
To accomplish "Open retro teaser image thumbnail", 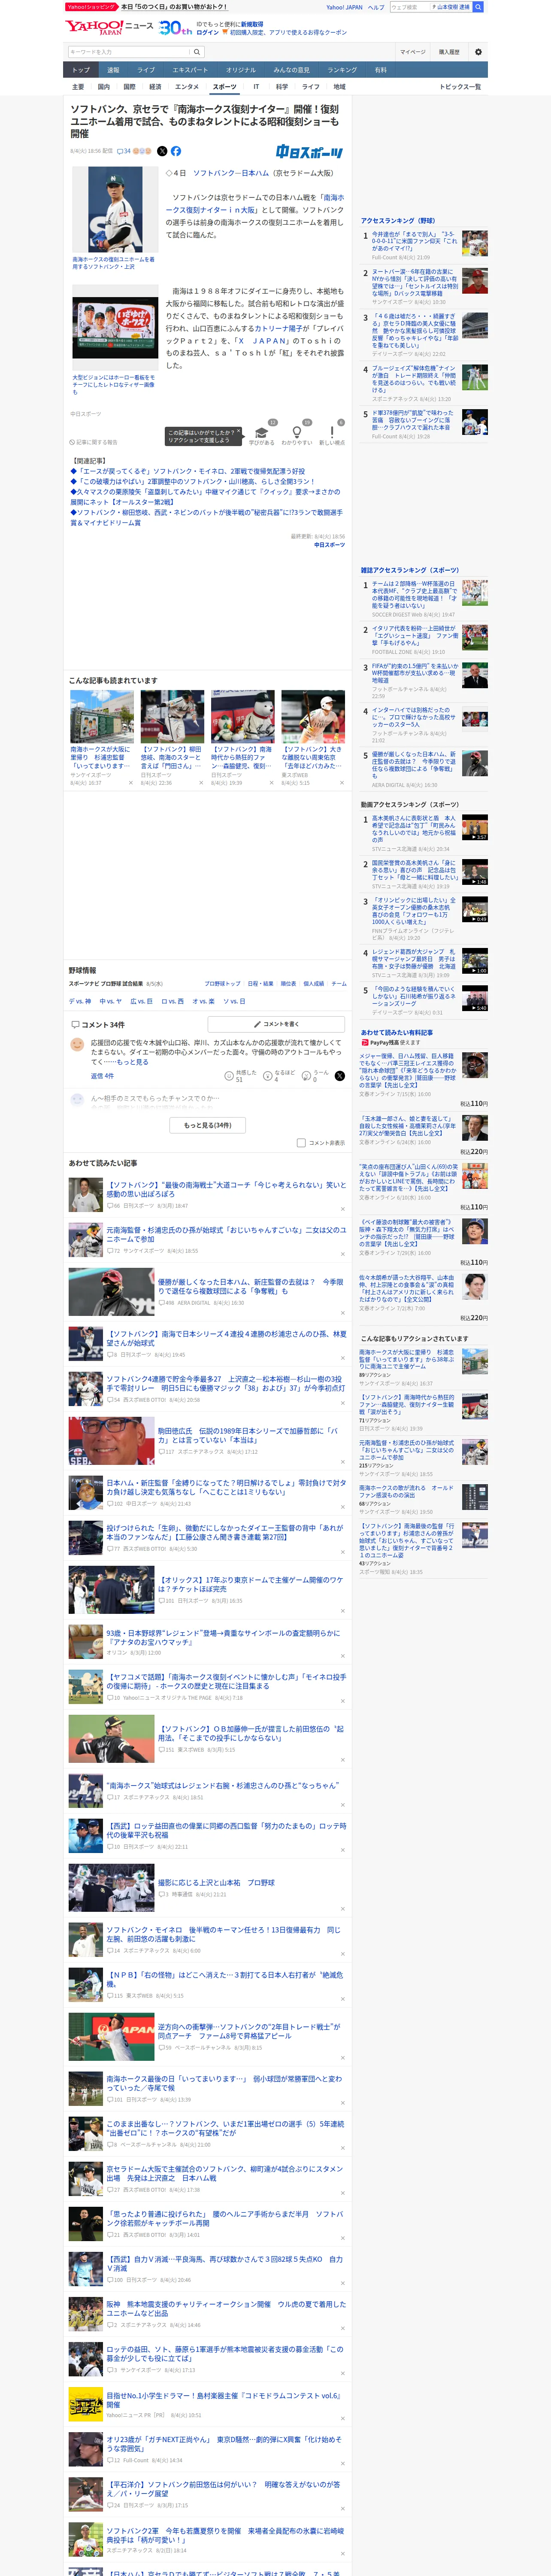I will coord(116,328).
